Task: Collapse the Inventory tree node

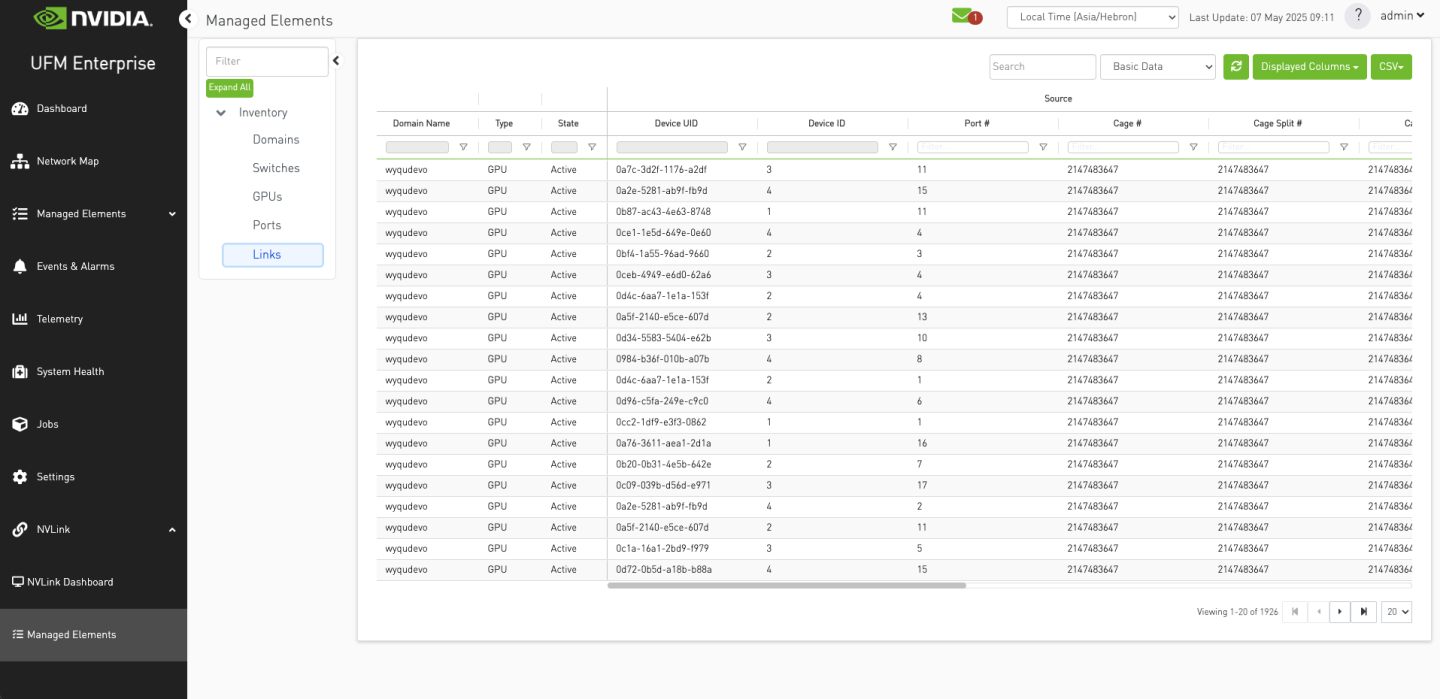Action: [x=221, y=113]
